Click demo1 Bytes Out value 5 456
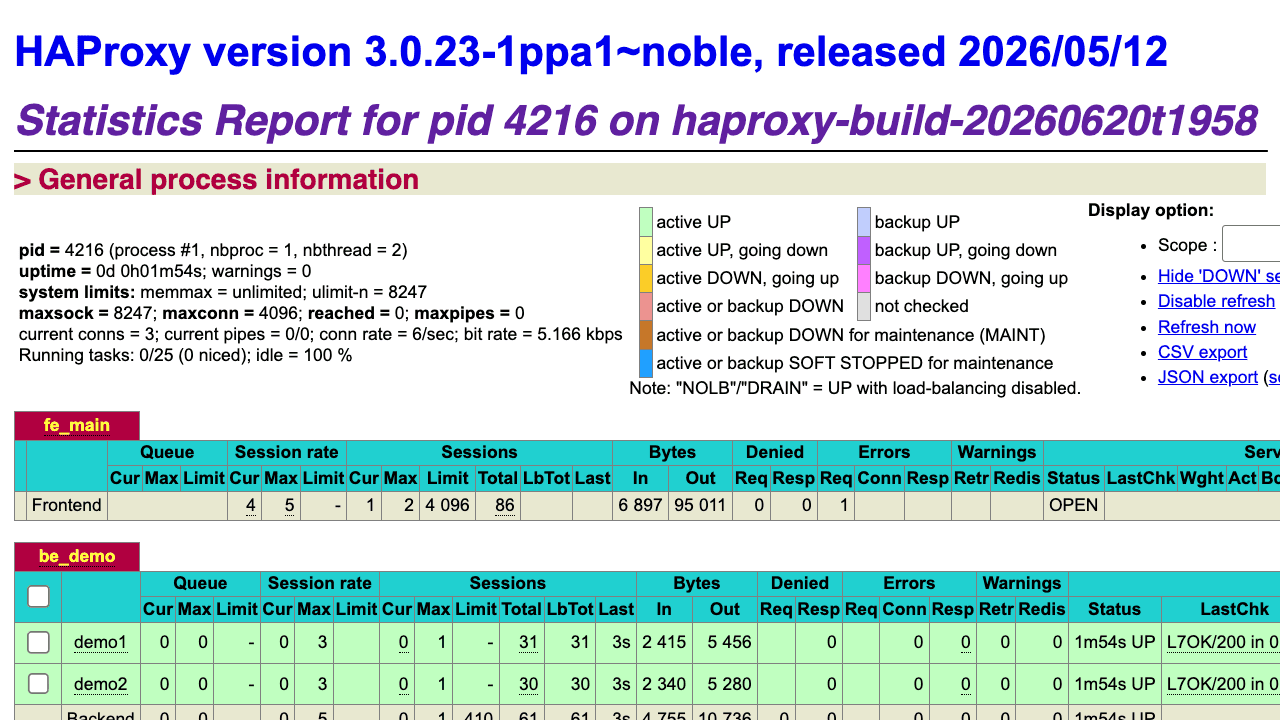The width and height of the screenshot is (1280, 720). click(727, 643)
